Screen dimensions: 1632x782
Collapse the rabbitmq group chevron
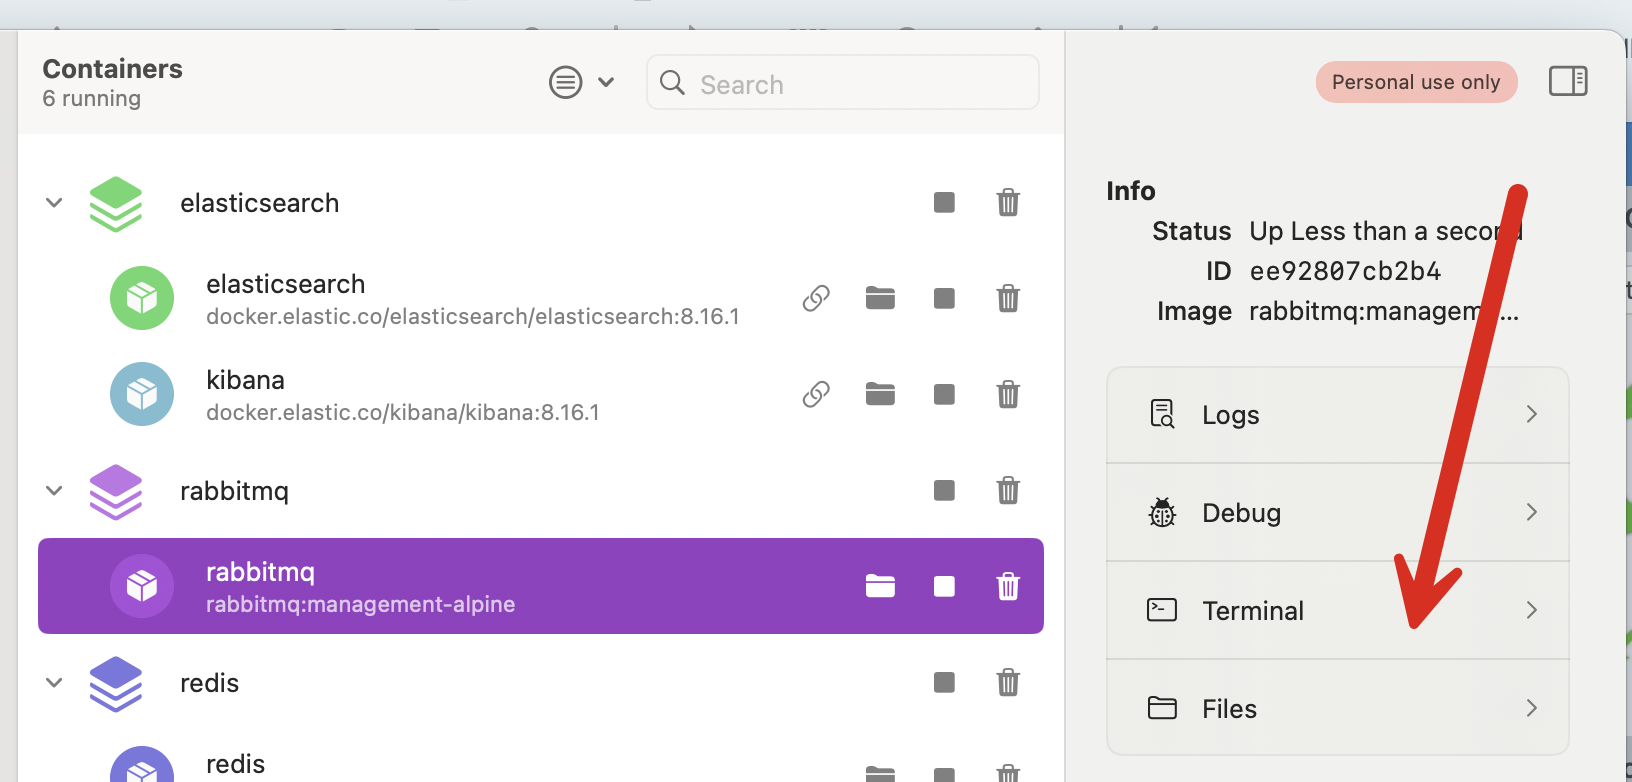[55, 491]
